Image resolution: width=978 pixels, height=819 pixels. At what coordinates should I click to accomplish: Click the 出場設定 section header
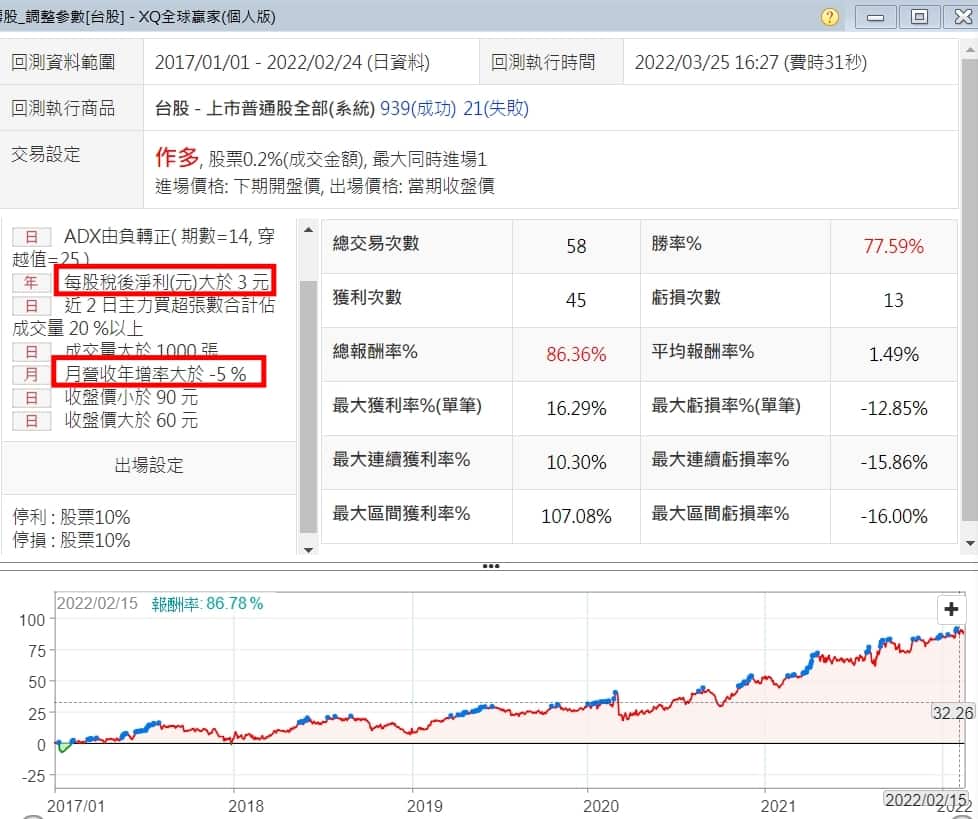(x=150, y=466)
